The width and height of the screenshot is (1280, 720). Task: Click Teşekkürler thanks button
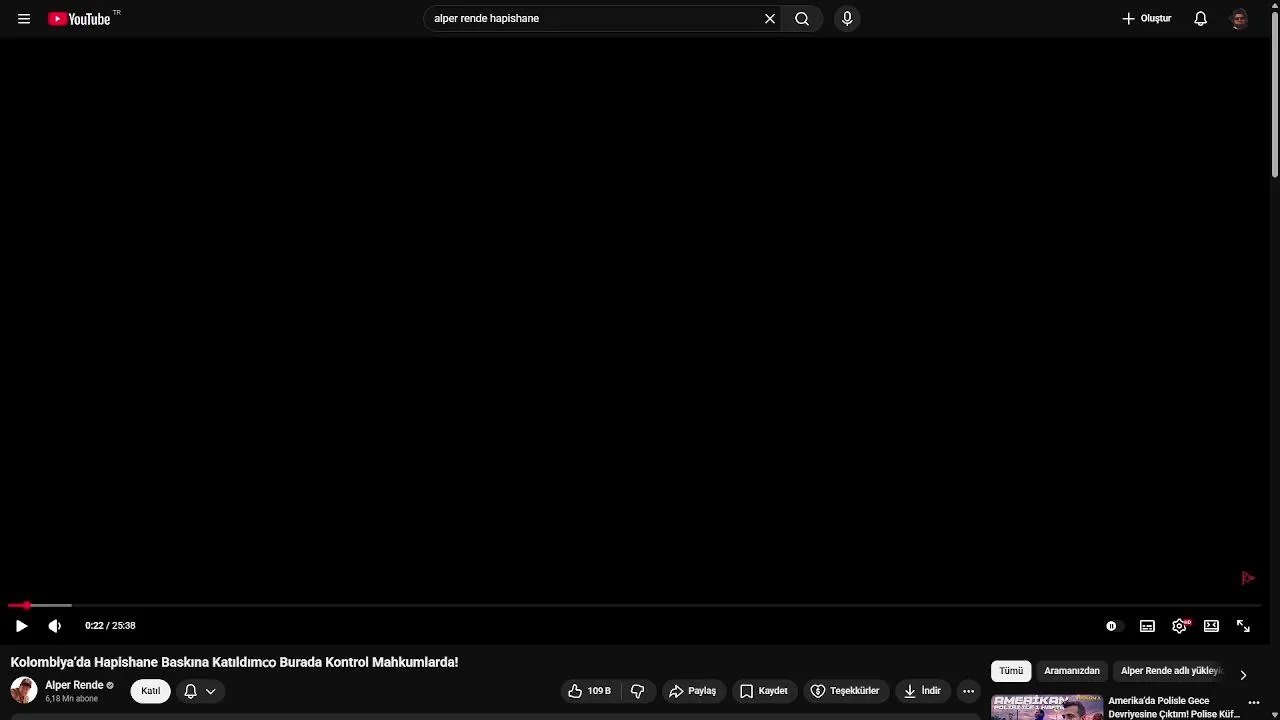click(x=846, y=691)
